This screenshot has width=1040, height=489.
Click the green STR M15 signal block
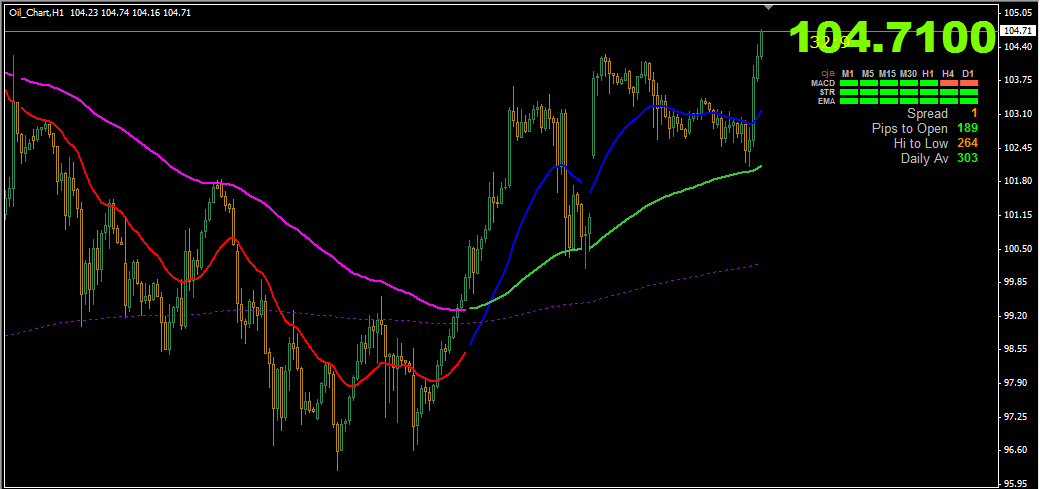(888, 92)
